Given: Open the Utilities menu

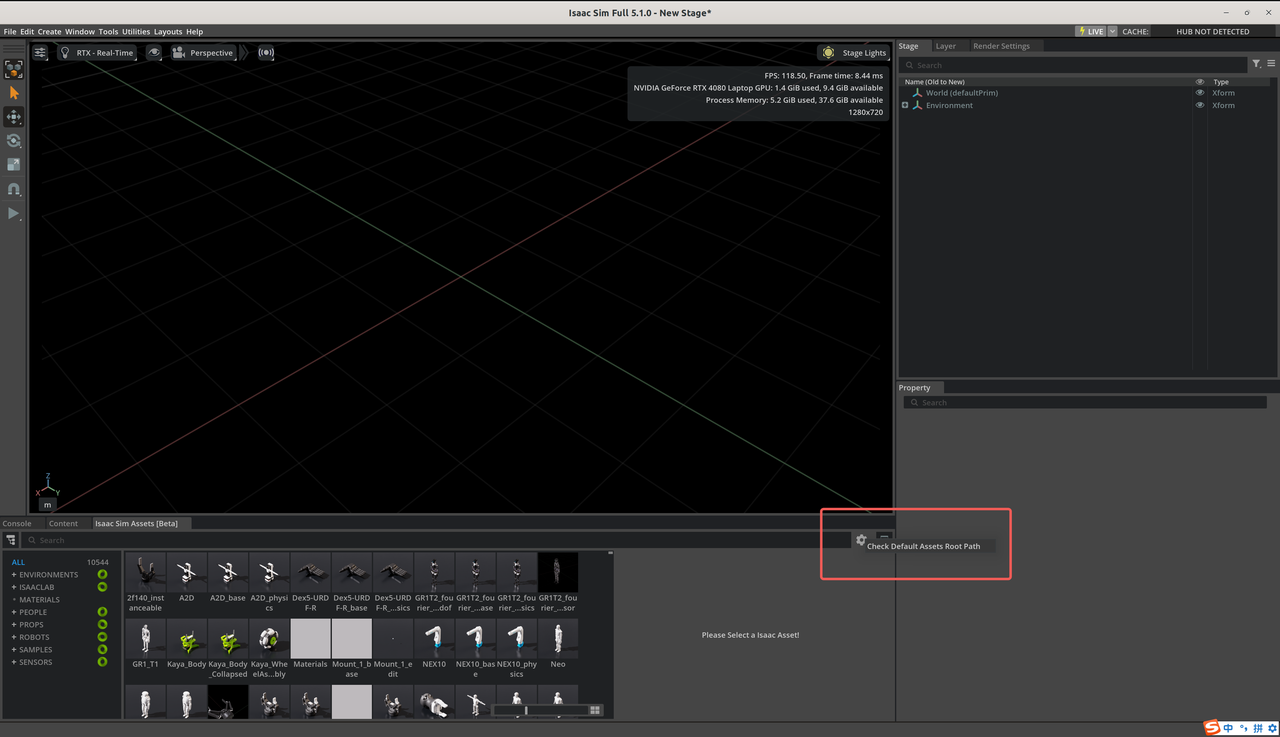Looking at the screenshot, I should [136, 31].
